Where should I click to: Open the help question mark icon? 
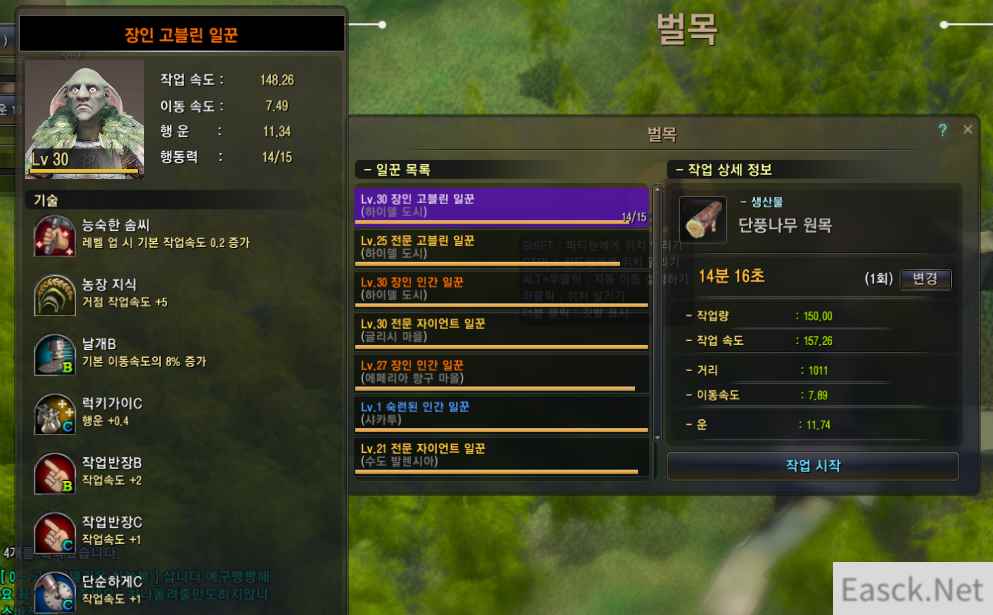[942, 130]
